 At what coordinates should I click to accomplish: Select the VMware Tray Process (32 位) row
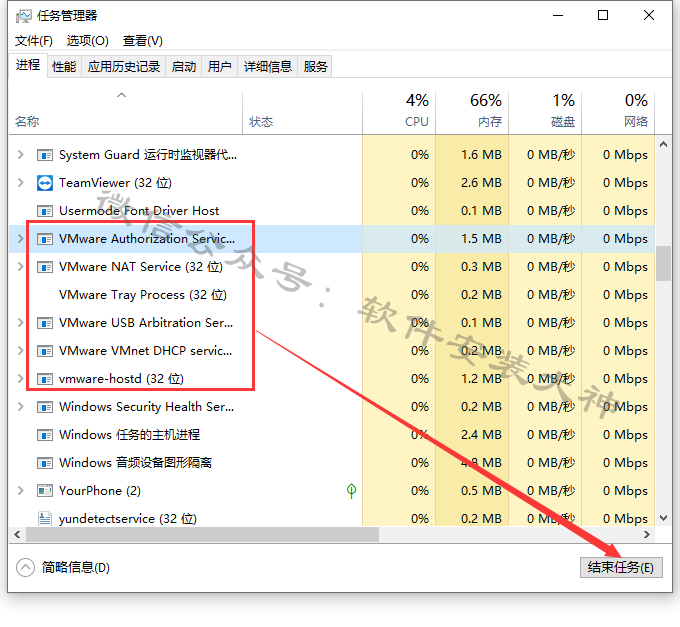pos(332,295)
